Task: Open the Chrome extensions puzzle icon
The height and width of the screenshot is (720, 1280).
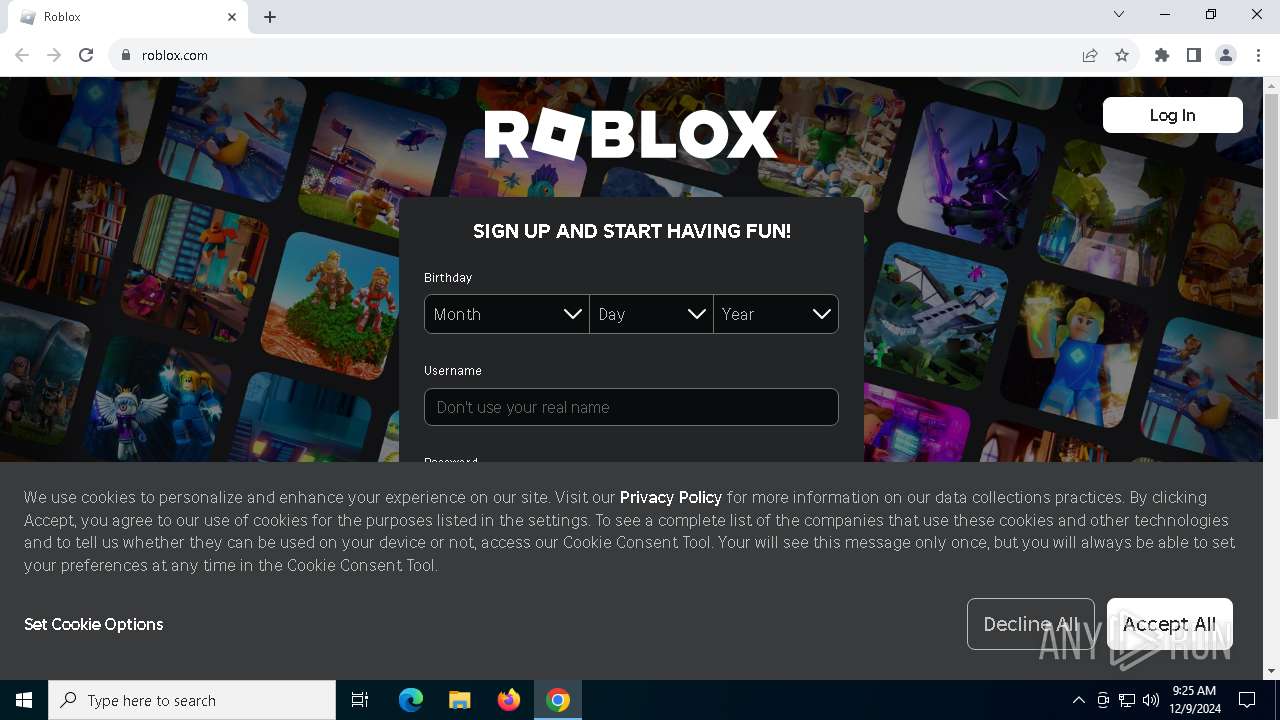Action: (x=1162, y=55)
